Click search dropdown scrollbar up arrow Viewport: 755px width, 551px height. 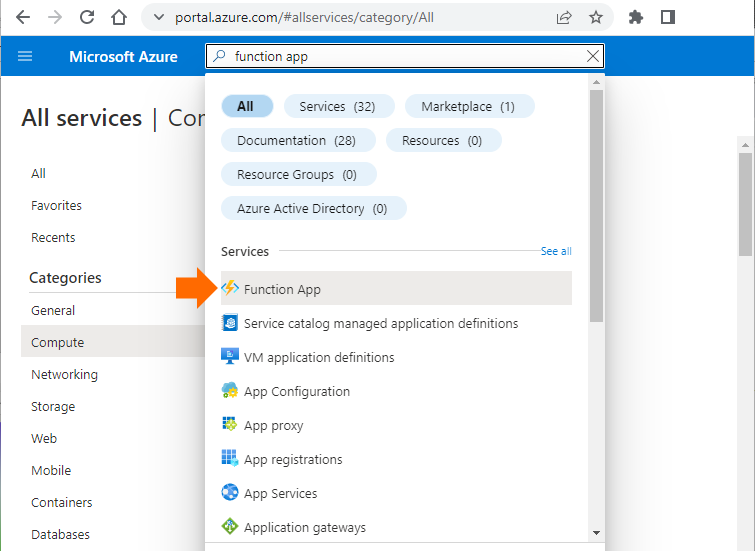click(597, 82)
